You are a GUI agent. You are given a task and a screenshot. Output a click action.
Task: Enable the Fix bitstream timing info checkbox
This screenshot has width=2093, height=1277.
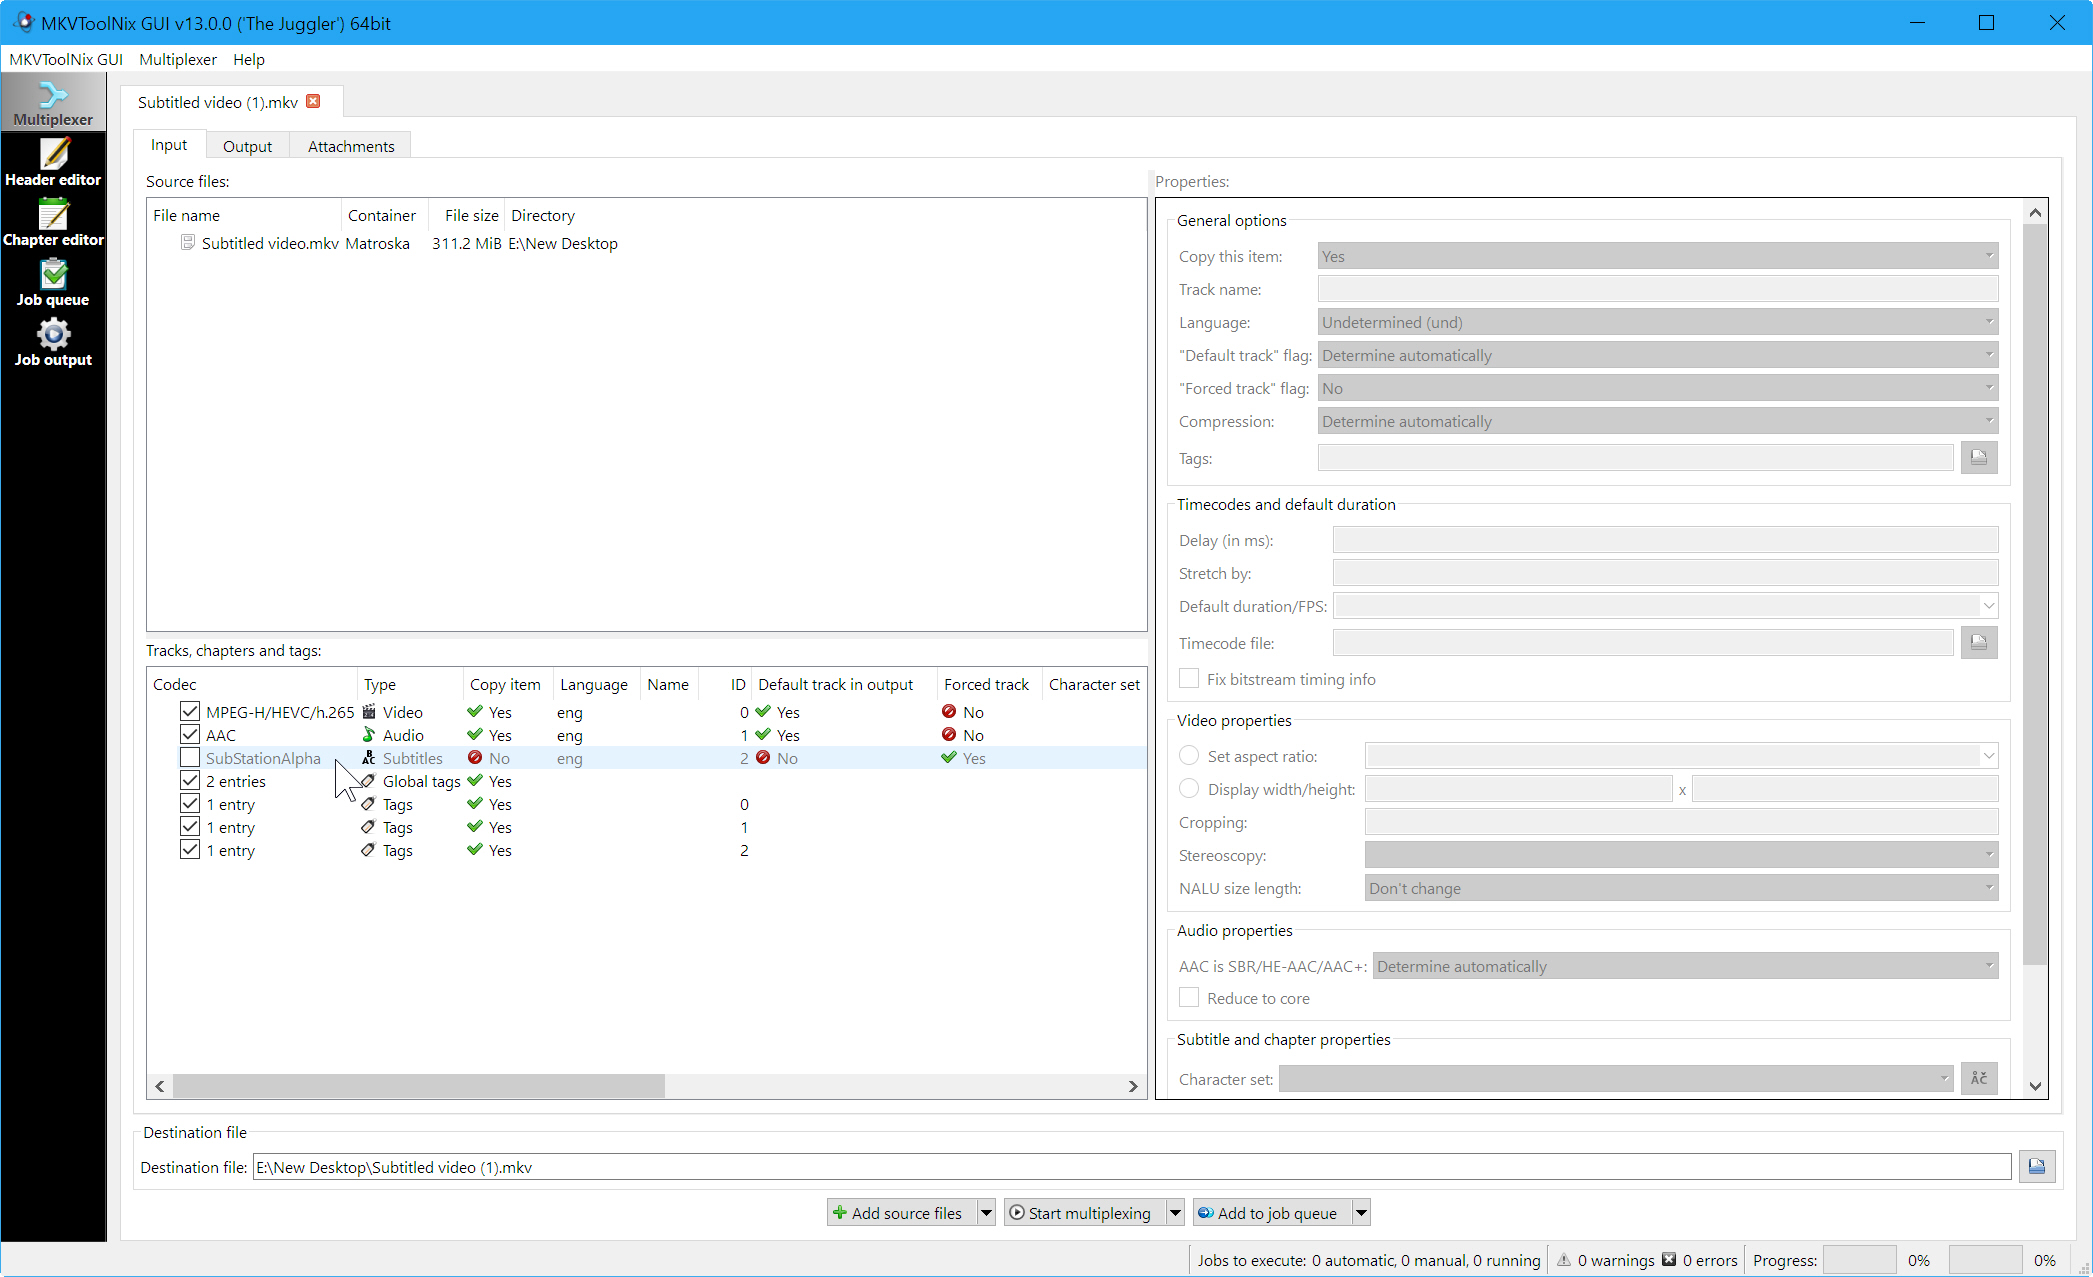point(1189,679)
